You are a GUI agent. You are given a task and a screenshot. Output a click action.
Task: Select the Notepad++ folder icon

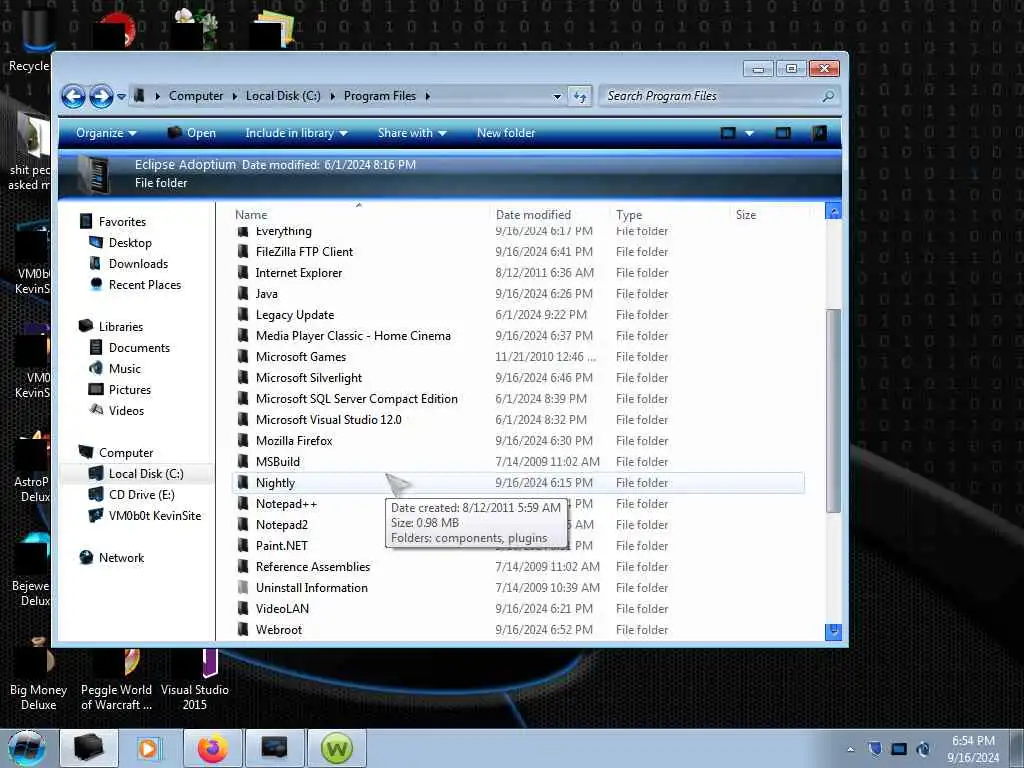click(243, 504)
